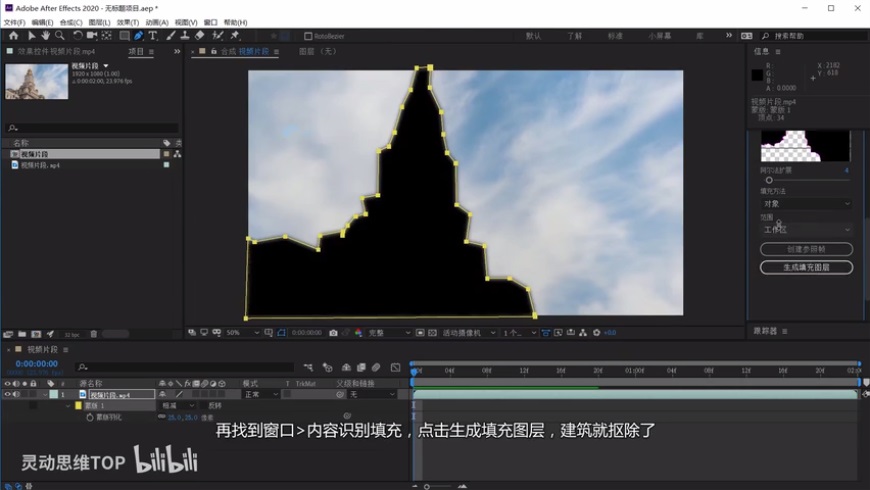Select the Selection arrow tool

tap(32, 36)
